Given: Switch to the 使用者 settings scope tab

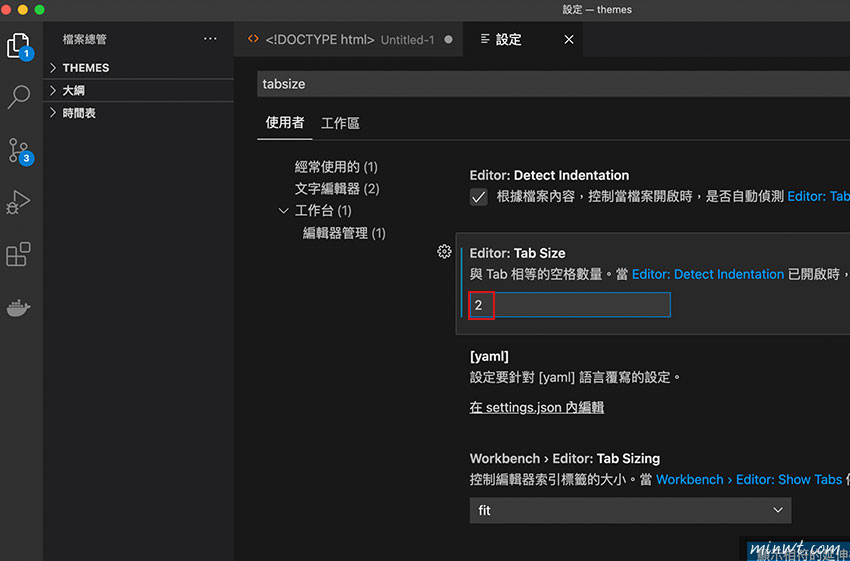Looking at the screenshot, I should tap(285, 123).
